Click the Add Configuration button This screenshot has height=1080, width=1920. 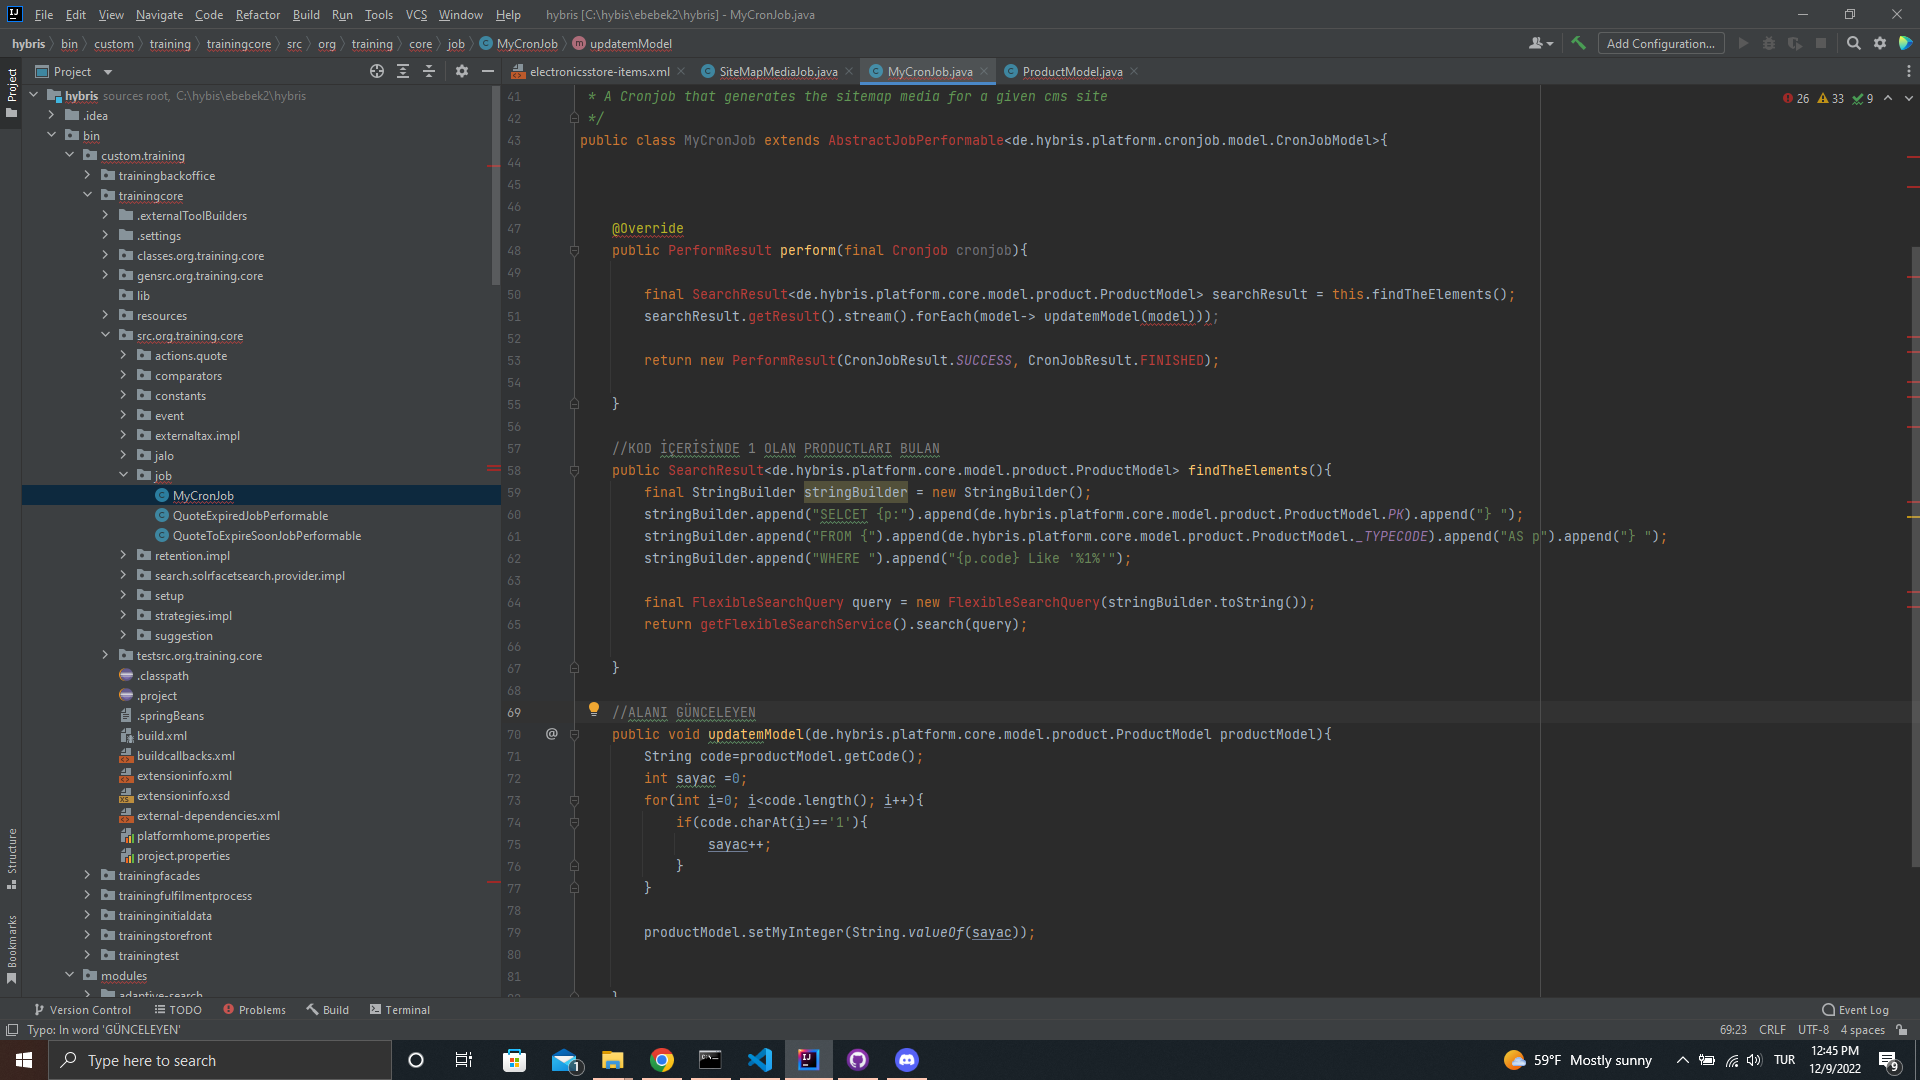tap(1660, 43)
